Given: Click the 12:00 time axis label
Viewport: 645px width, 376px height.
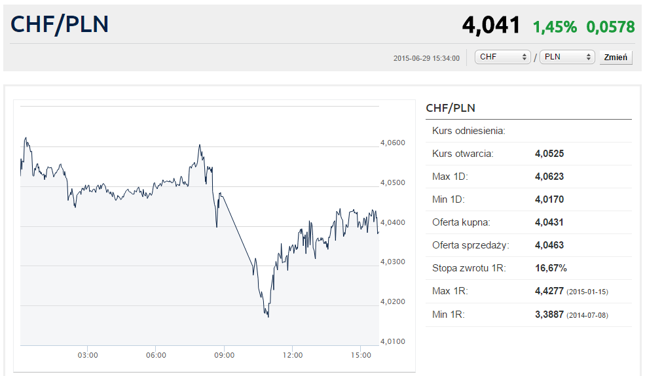Looking at the screenshot, I should tap(292, 355).
